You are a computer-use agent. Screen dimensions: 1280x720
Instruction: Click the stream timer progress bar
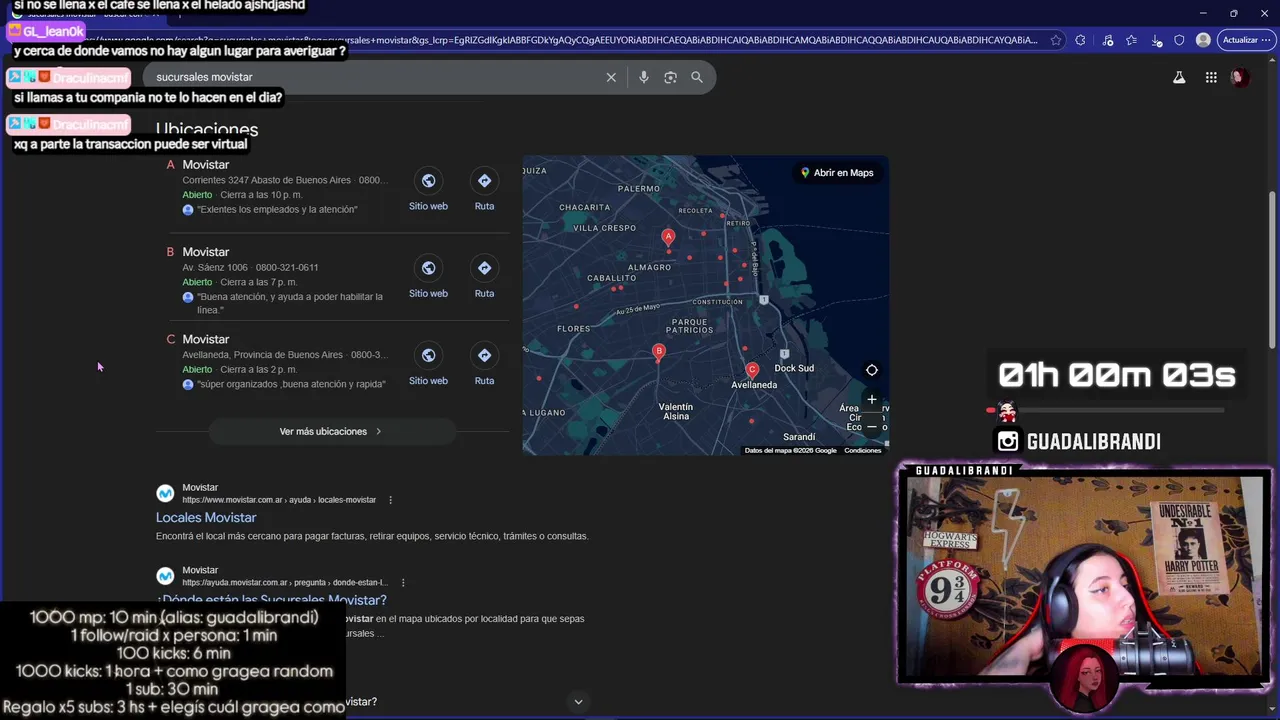(x=1105, y=410)
